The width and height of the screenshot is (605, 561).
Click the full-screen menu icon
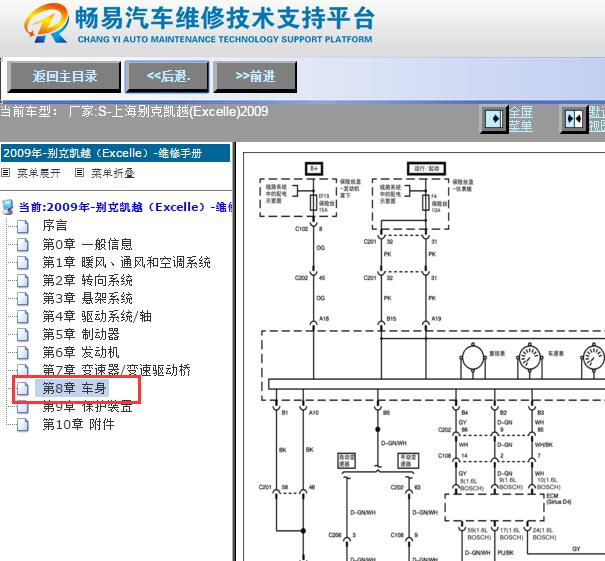click(x=494, y=119)
